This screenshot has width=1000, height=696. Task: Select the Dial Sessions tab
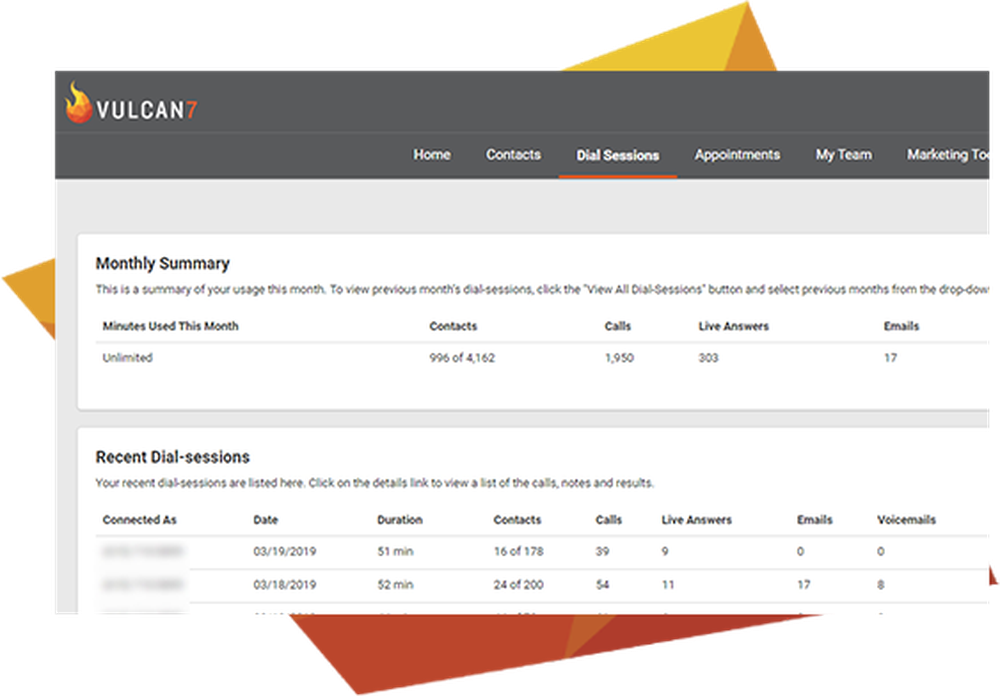[x=617, y=156]
